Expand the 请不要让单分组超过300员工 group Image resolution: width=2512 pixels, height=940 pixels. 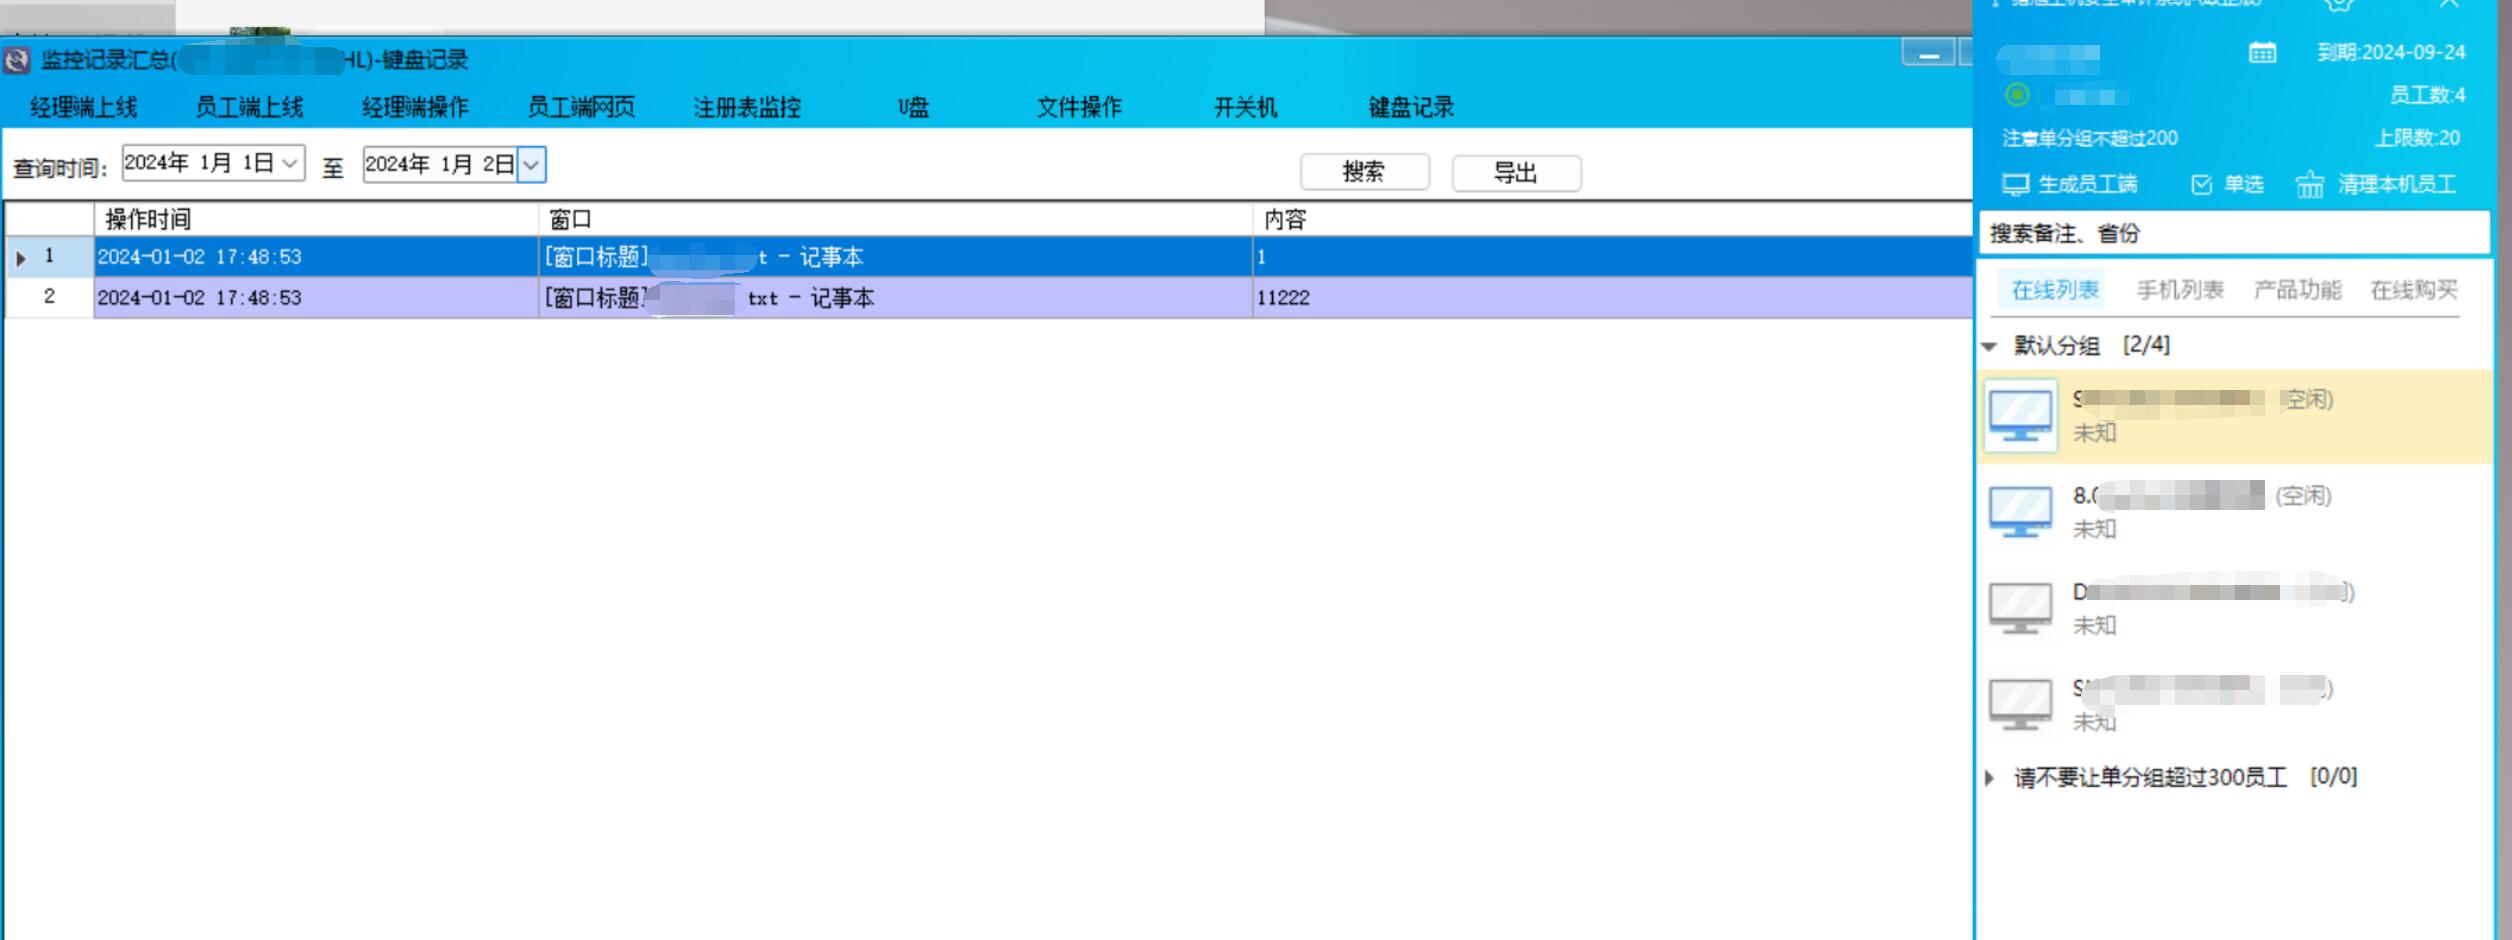tap(1989, 778)
